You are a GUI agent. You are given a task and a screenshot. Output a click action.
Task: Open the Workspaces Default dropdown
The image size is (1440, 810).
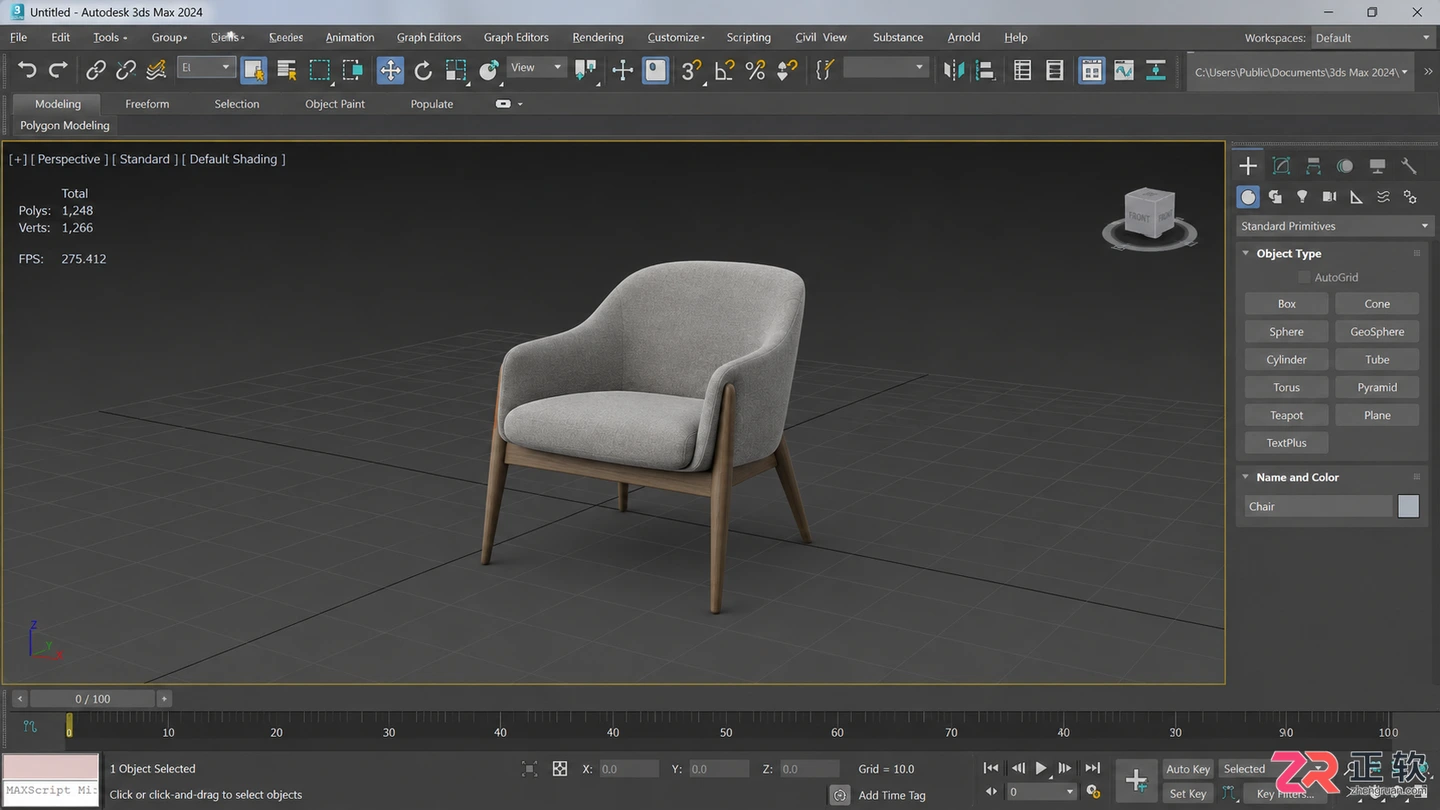pos(1372,38)
